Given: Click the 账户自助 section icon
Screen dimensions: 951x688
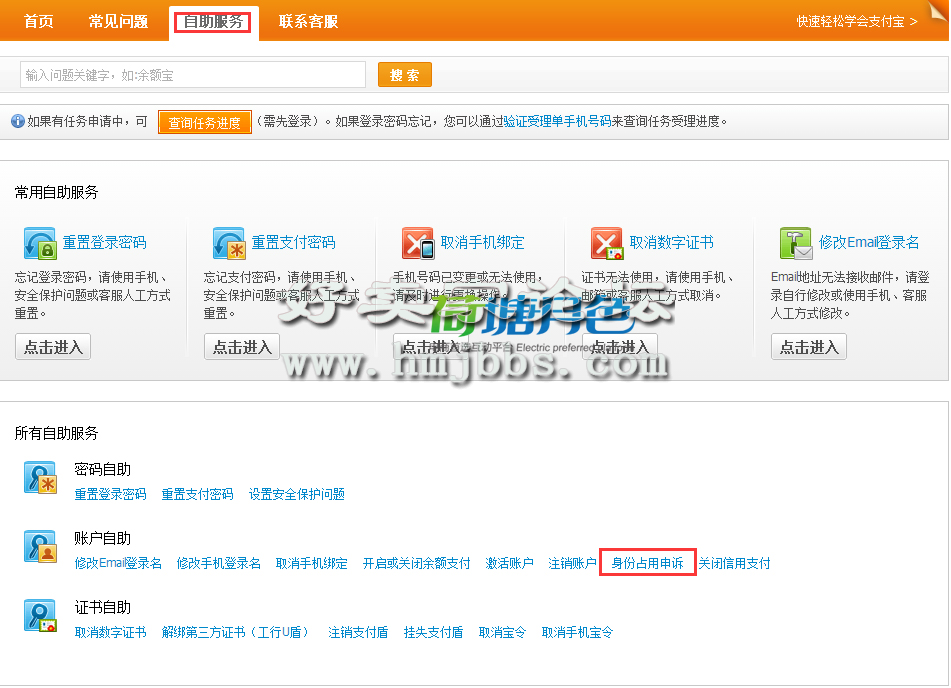Looking at the screenshot, I should click(x=40, y=547).
